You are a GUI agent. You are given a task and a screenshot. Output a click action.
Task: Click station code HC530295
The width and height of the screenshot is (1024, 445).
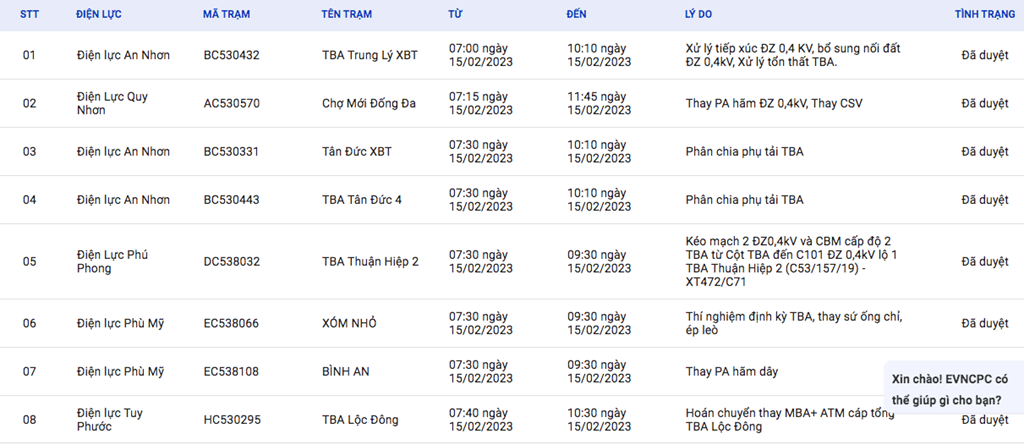[232, 420]
